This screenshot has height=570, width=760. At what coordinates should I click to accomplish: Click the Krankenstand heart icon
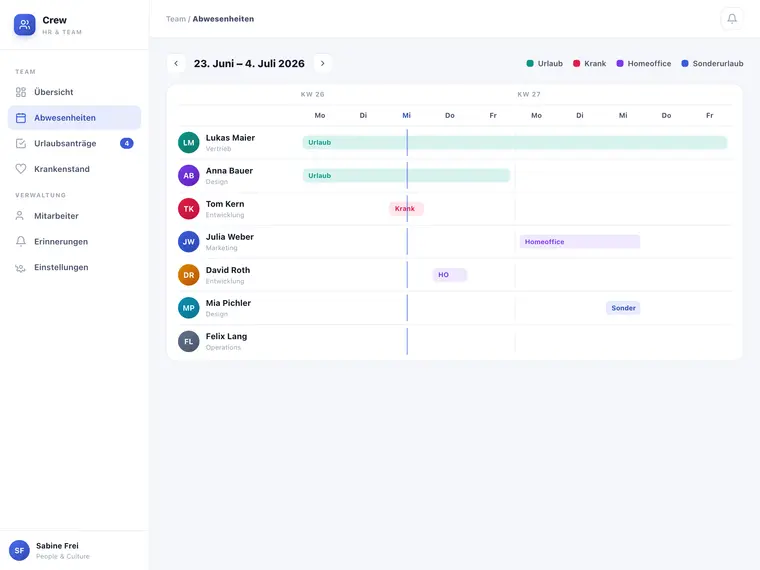21,169
